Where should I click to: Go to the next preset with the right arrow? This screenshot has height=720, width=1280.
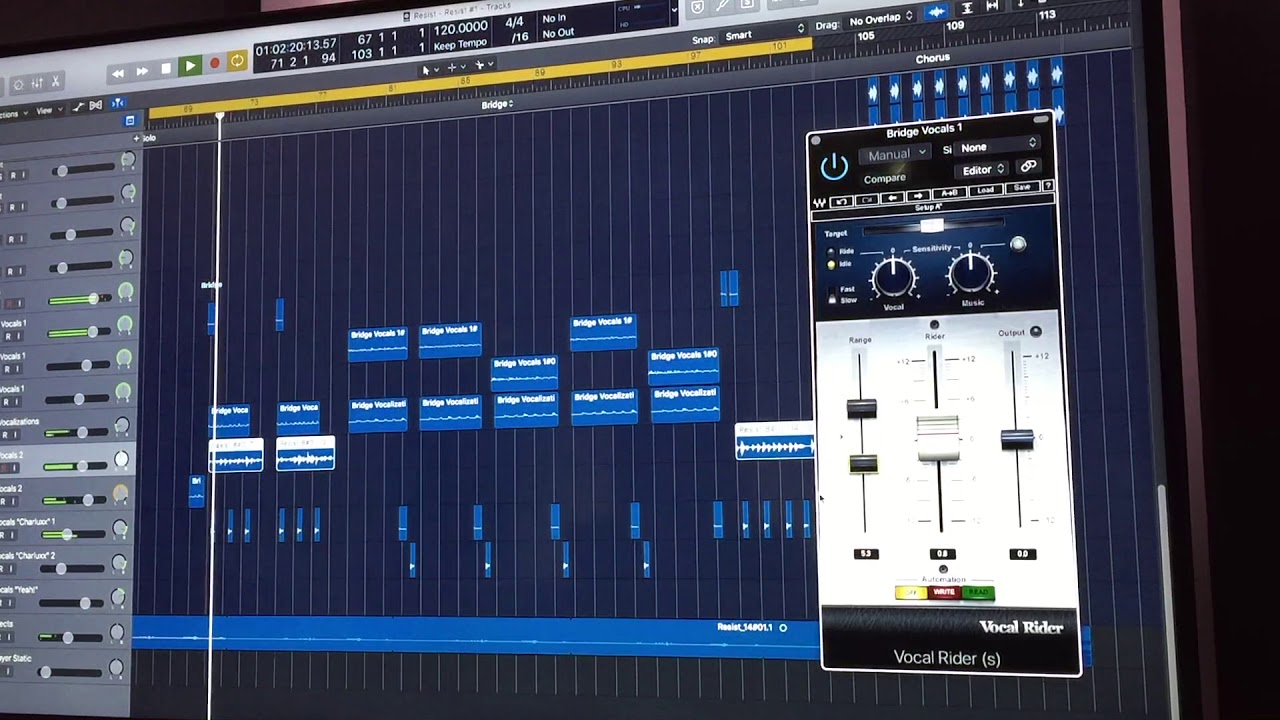coord(919,195)
